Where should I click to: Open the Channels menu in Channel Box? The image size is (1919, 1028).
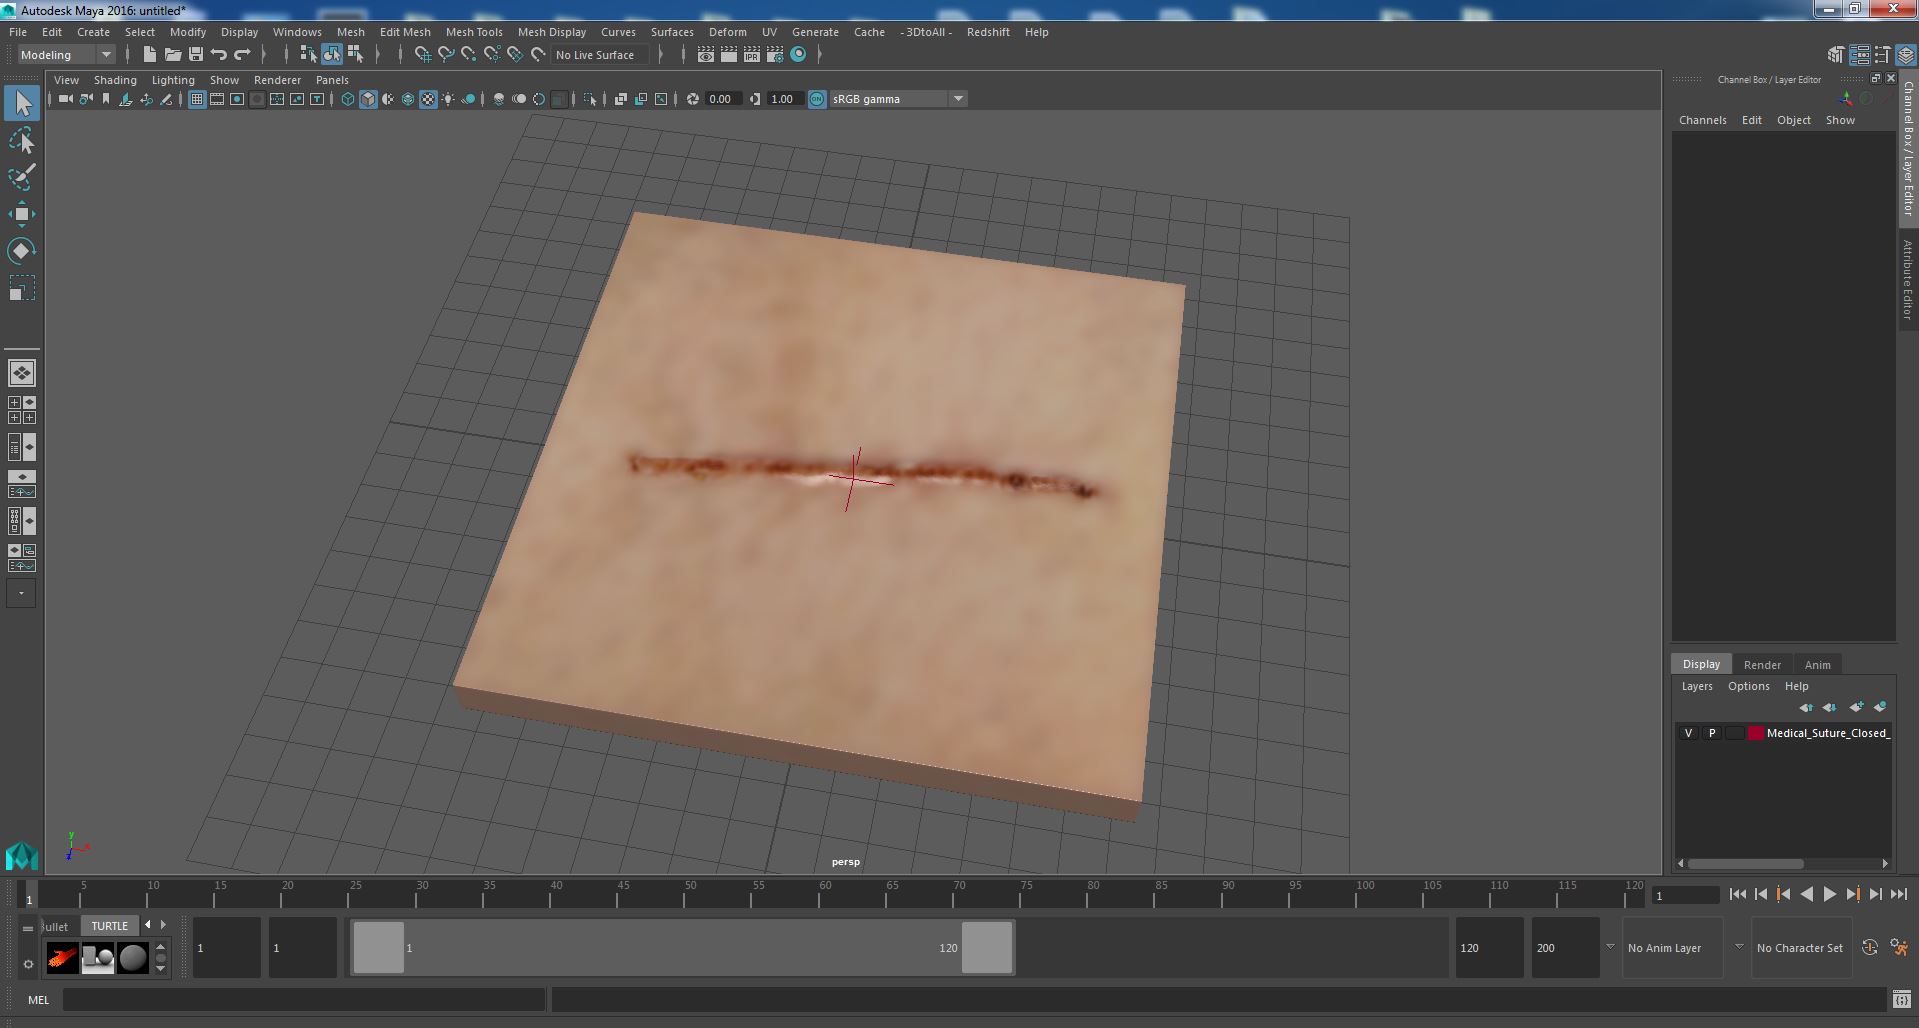point(1702,120)
